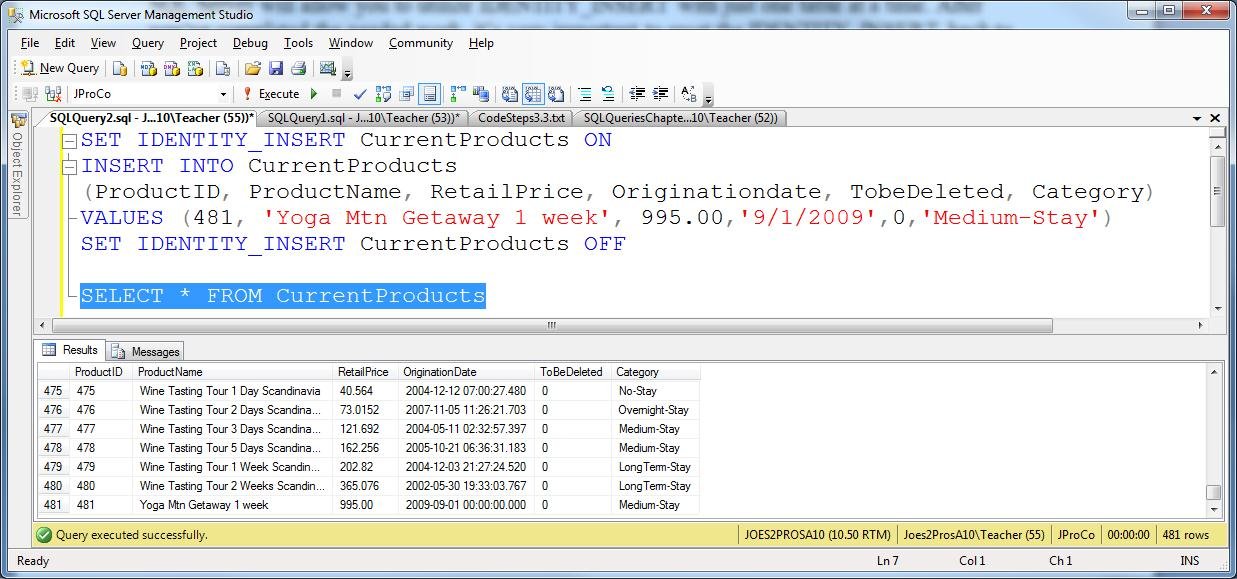Click the editor horizontal scroll right arrow
This screenshot has width=1237, height=579.
pos(1200,325)
